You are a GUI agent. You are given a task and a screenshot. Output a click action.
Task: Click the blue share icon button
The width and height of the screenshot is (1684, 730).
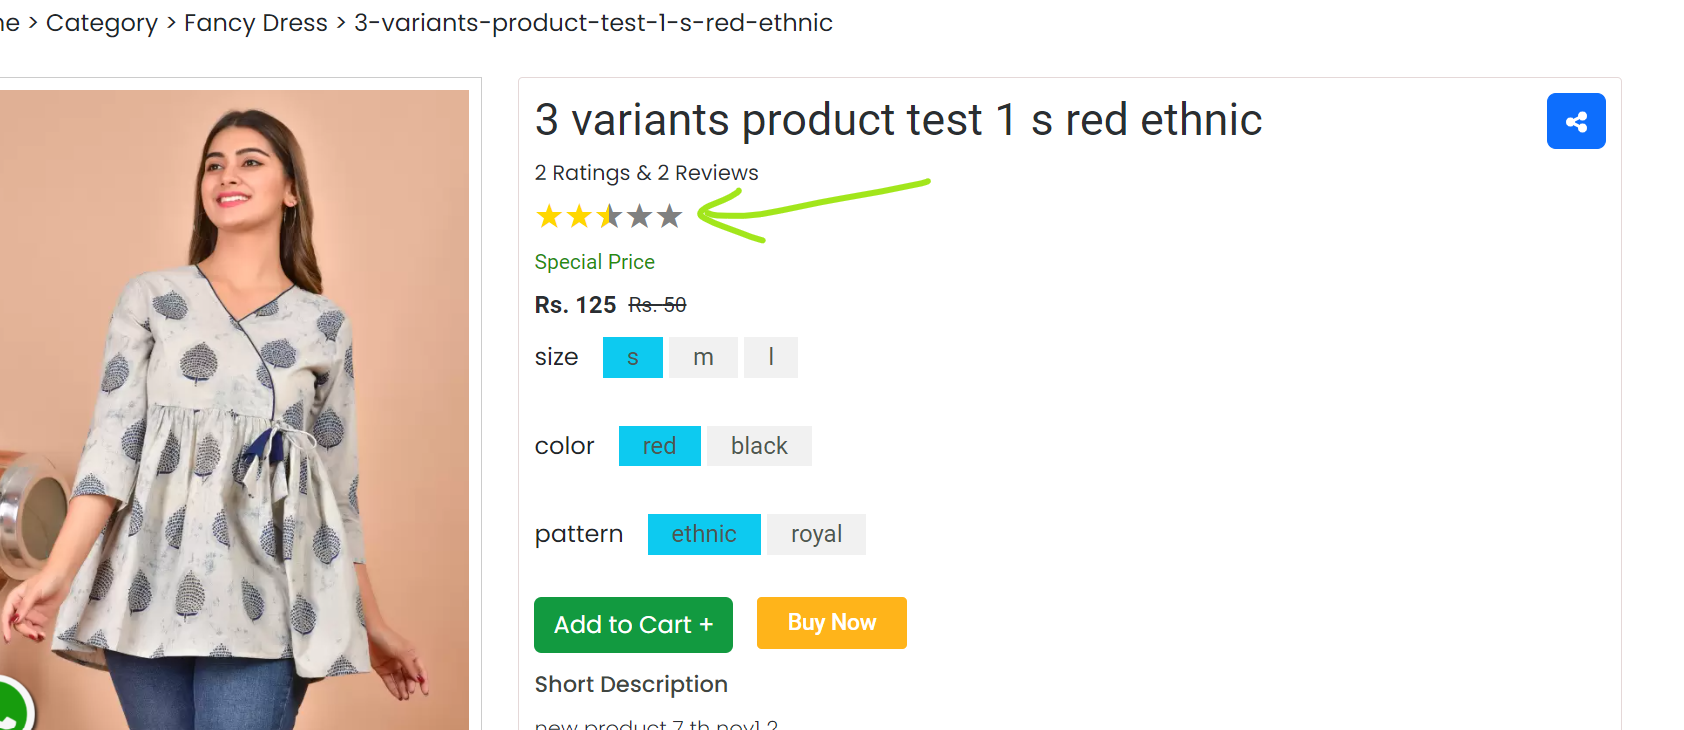click(1575, 121)
